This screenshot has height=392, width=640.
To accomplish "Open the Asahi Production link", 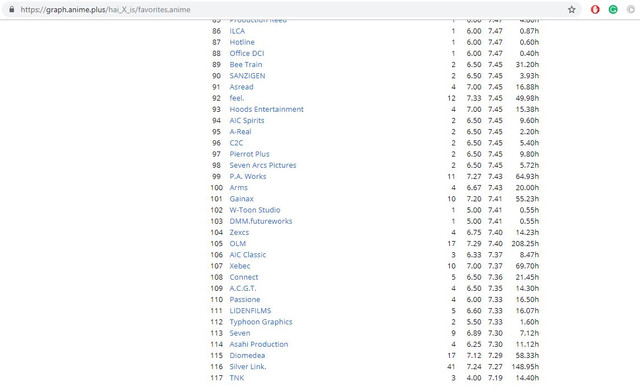I will click(259, 344).
